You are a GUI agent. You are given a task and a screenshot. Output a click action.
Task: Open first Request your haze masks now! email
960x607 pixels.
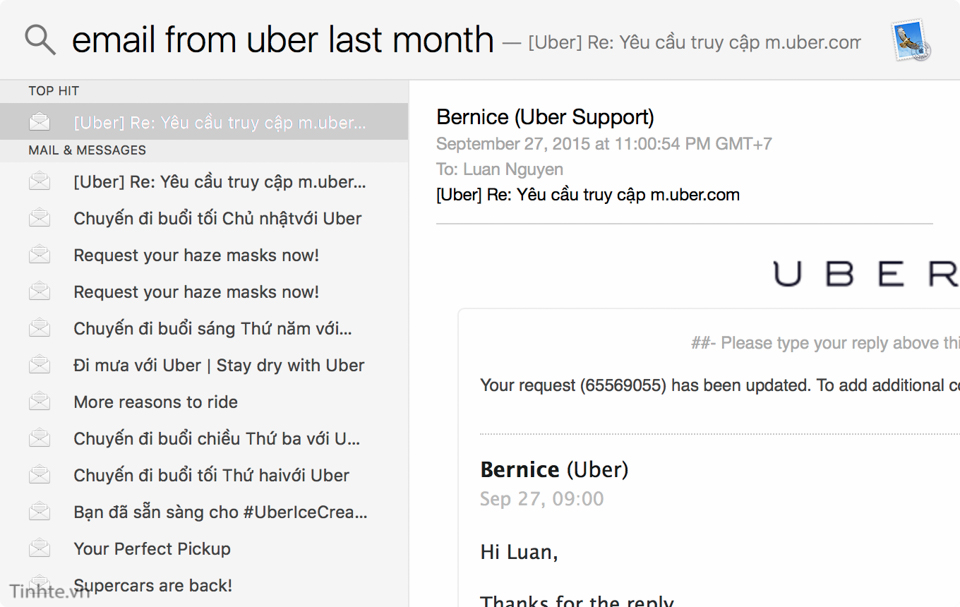coord(204,255)
